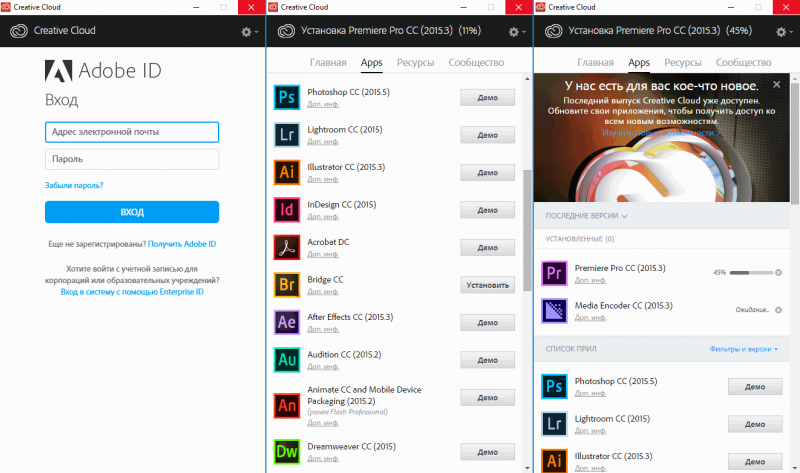Click the Illustrator CC icon in right window

(554, 460)
